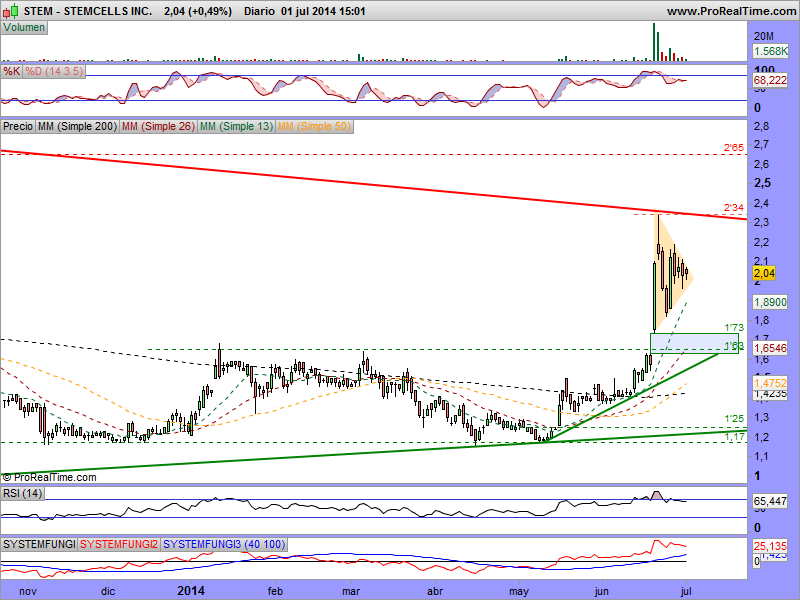The image size is (800, 600).
Task: Click the "nov" label on the time axis
Action: [28, 591]
